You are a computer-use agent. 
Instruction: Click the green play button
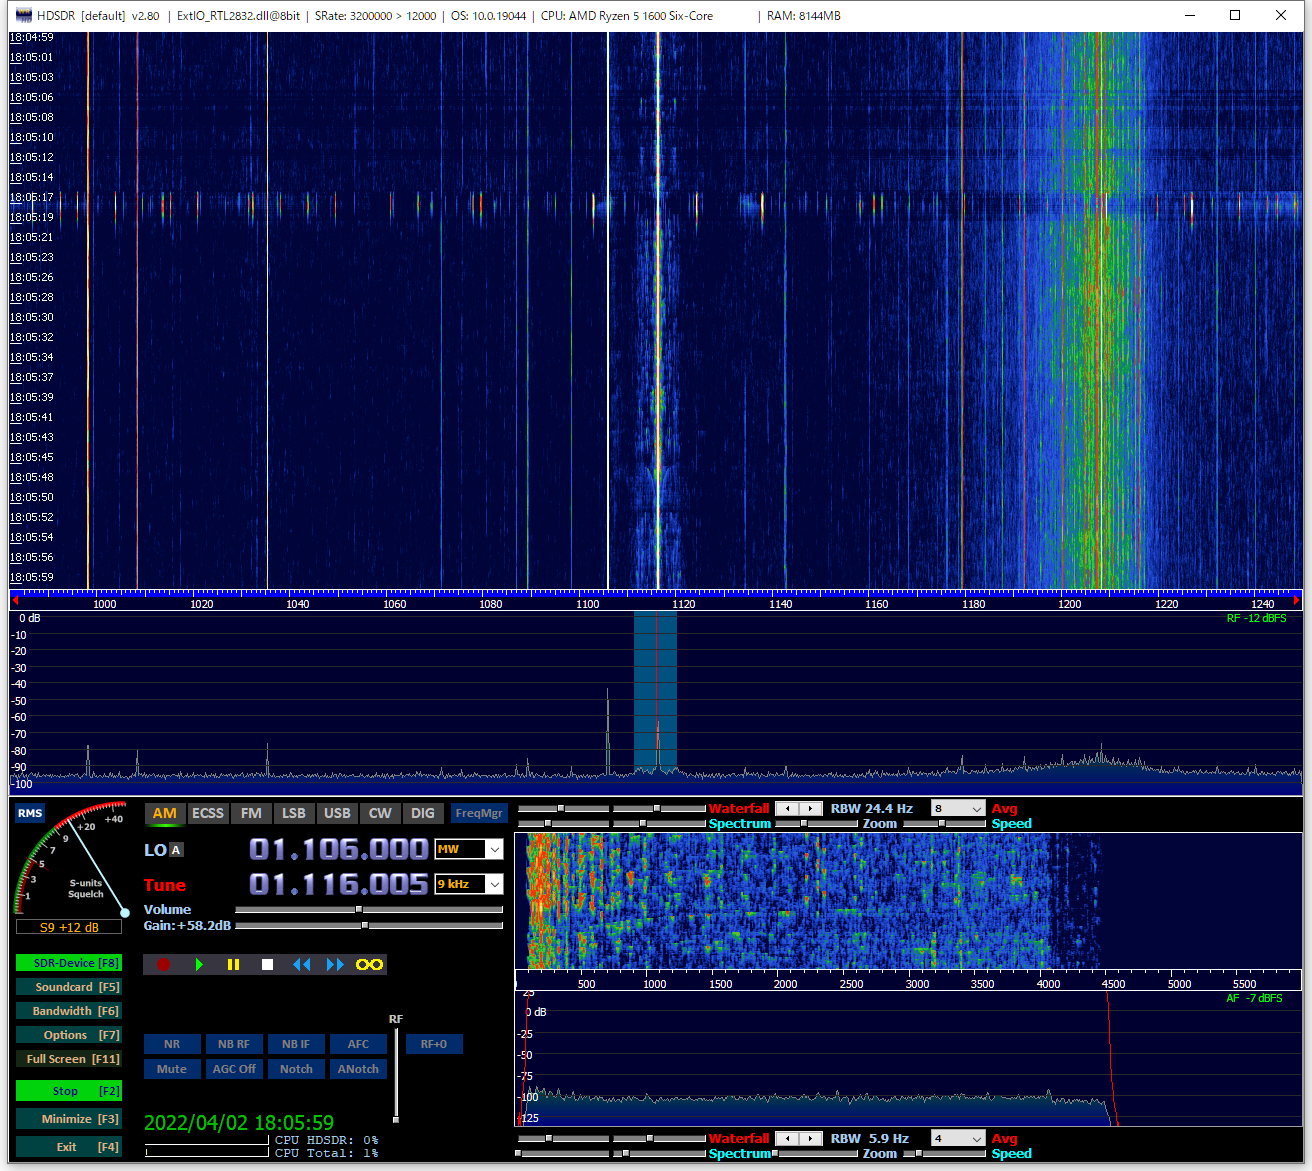199,964
